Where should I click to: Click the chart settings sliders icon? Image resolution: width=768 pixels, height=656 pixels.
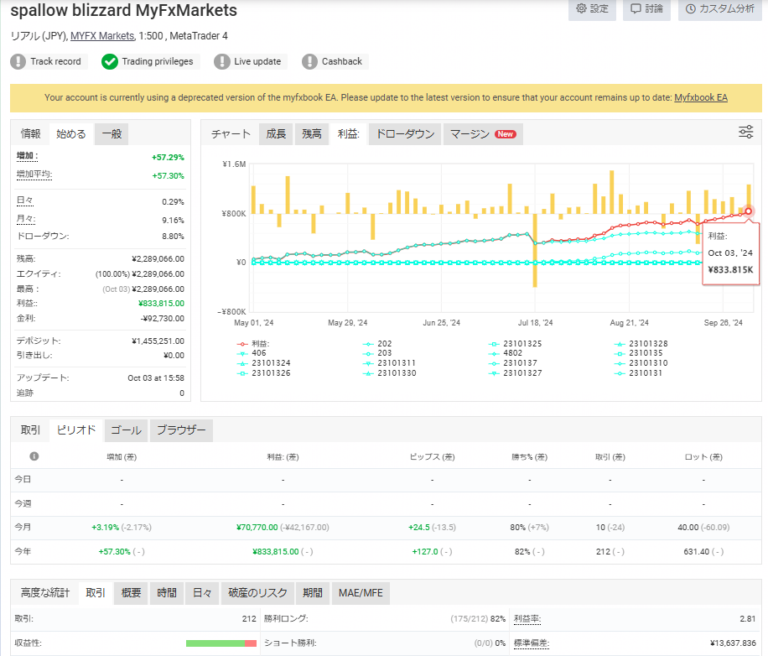click(746, 132)
